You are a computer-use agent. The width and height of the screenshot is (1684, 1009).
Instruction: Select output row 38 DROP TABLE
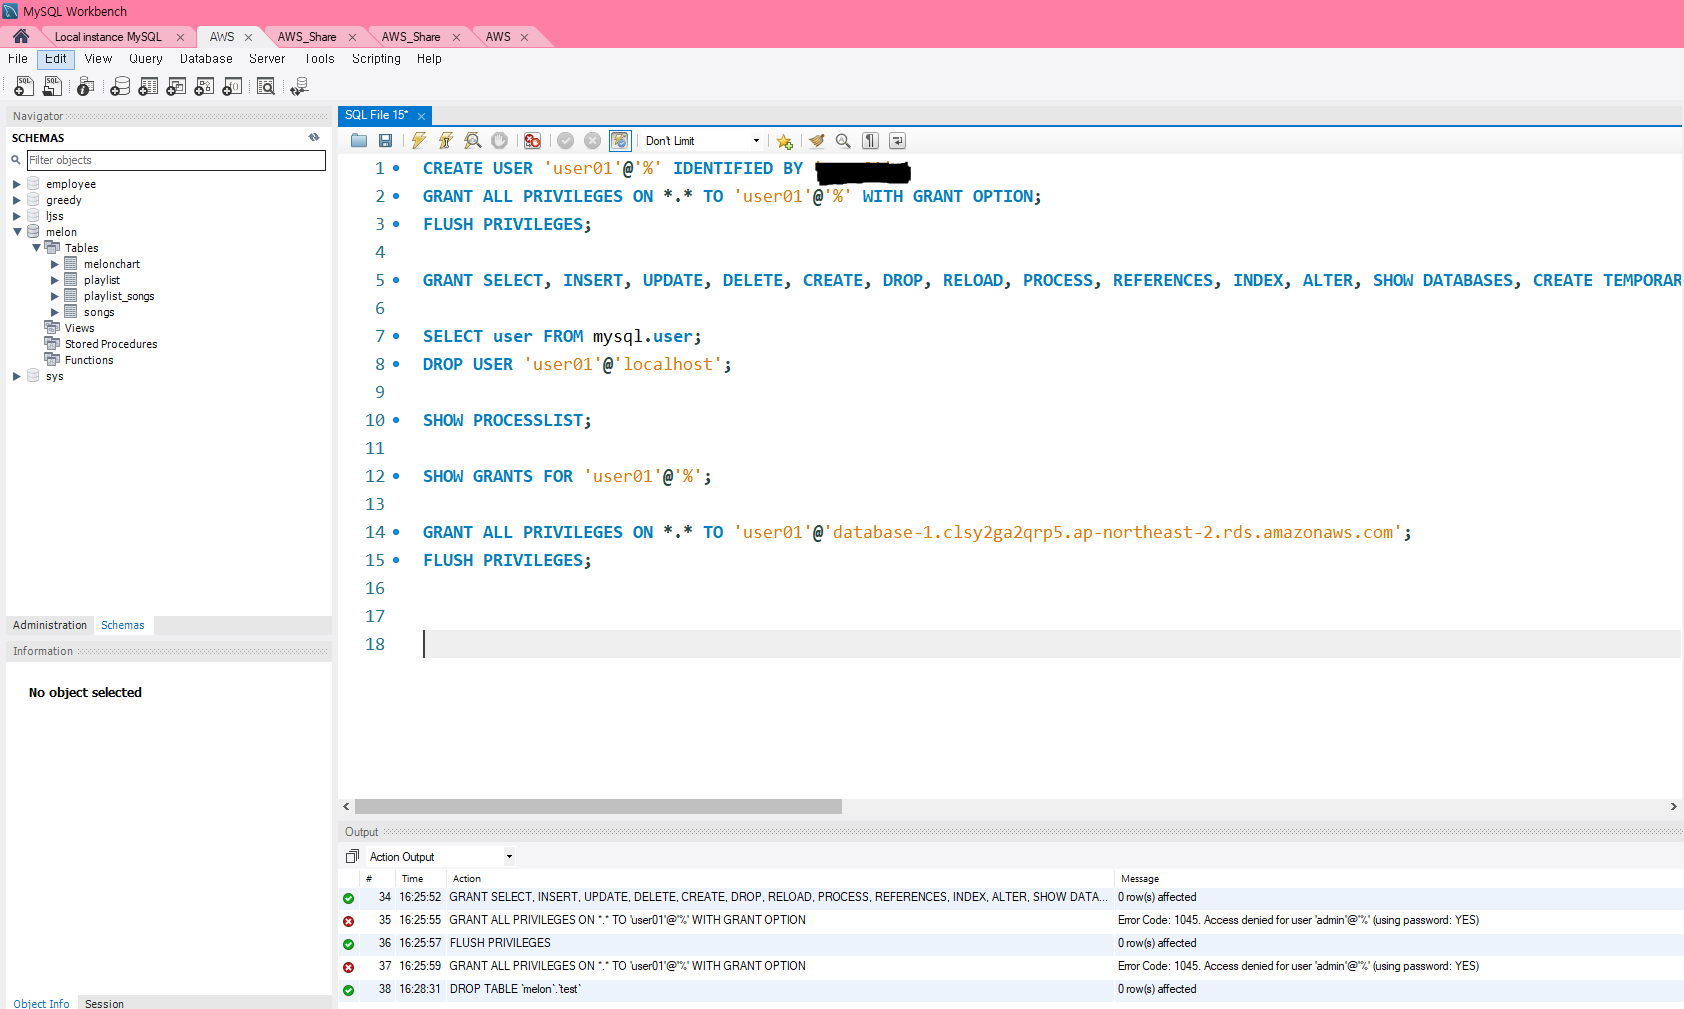coord(1010,989)
